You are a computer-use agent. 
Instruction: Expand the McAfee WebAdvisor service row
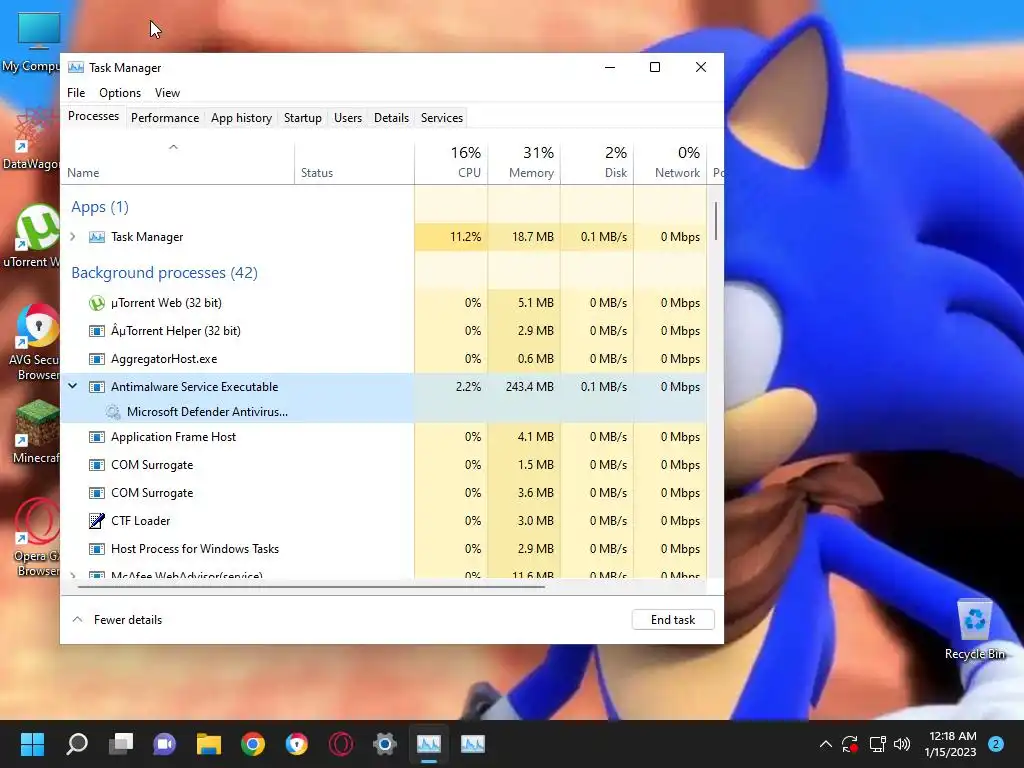73,575
